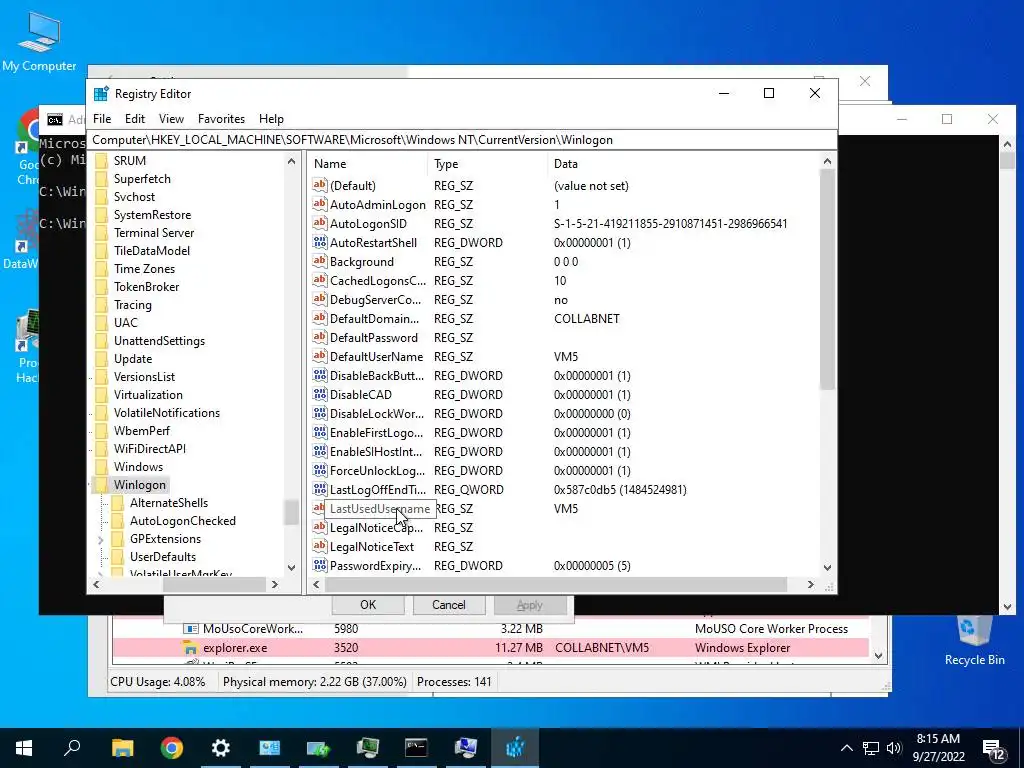The height and width of the screenshot is (768, 1024).
Task: Launch Google Chrome from the taskbar
Action: point(171,748)
